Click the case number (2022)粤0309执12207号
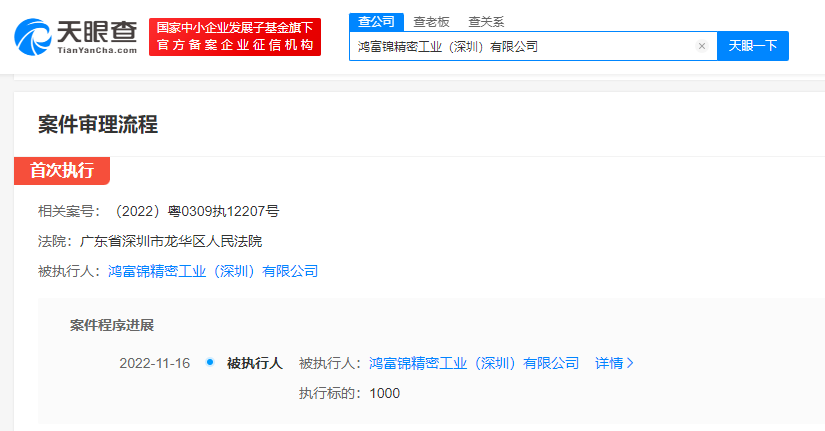This screenshot has height=431, width=825. [x=196, y=212]
